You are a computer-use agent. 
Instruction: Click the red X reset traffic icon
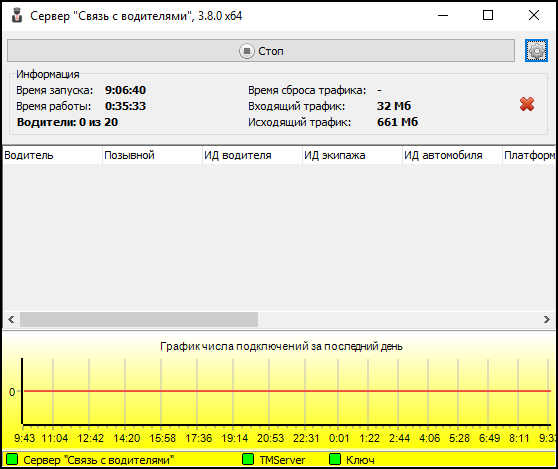(527, 104)
